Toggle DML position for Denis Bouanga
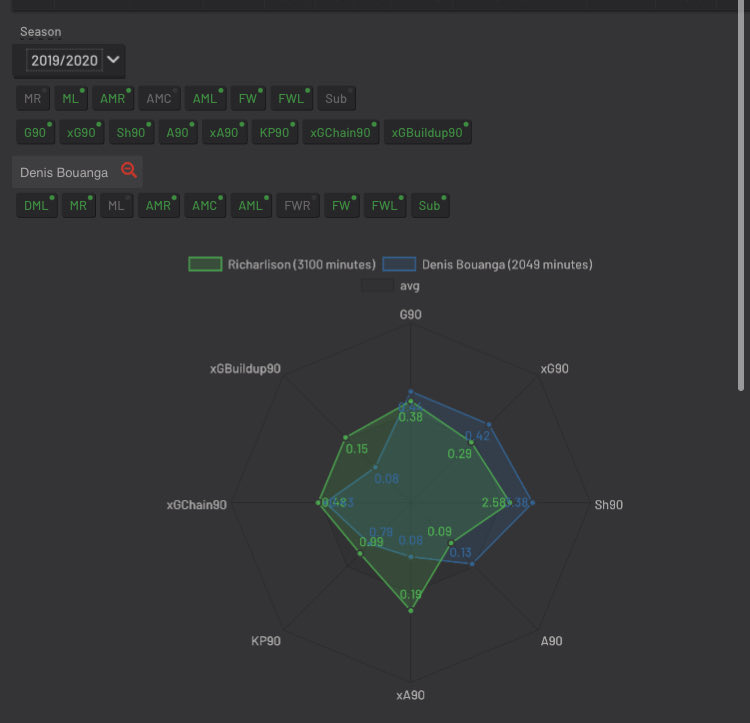Screen dimensions: 750x723 37,206
